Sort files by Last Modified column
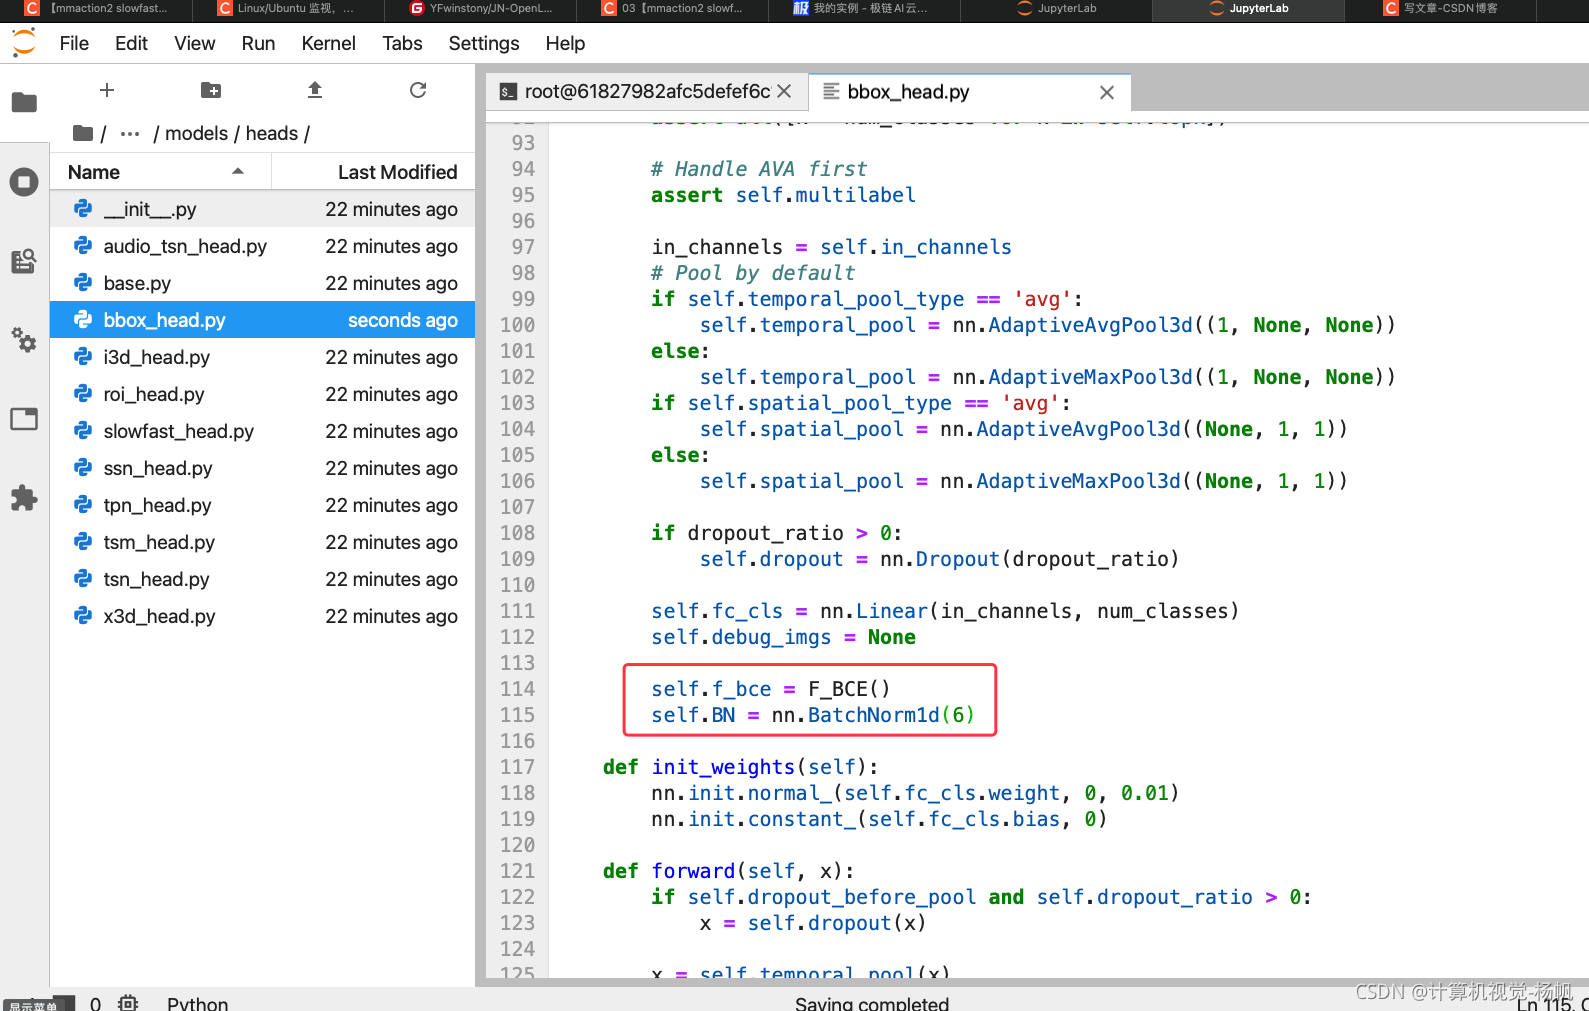 [x=373, y=172]
